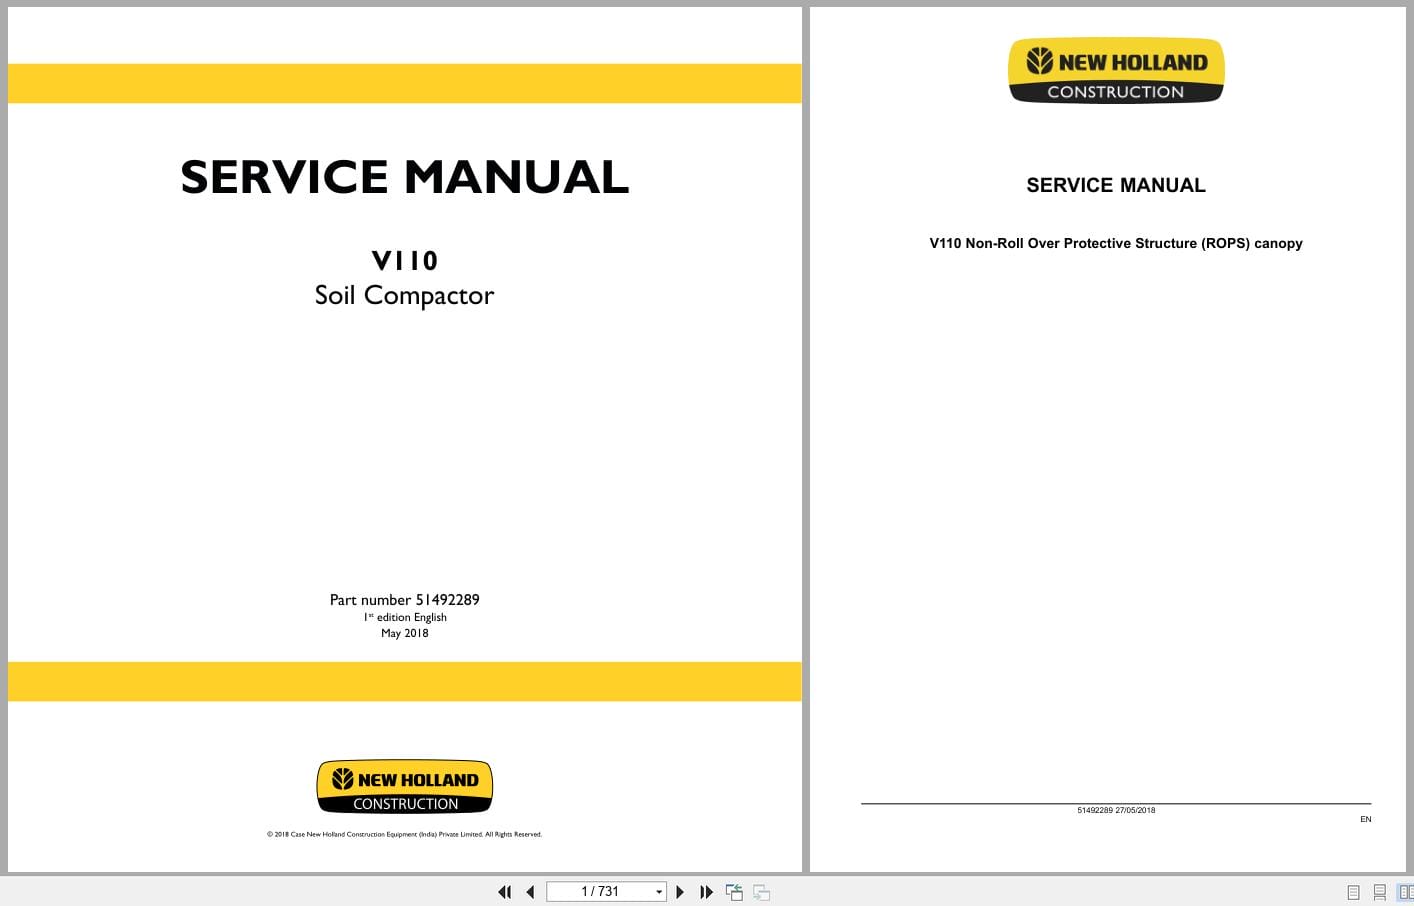The height and width of the screenshot is (906, 1414).
Task: Click the Part number 51492289 text
Action: coord(405,600)
